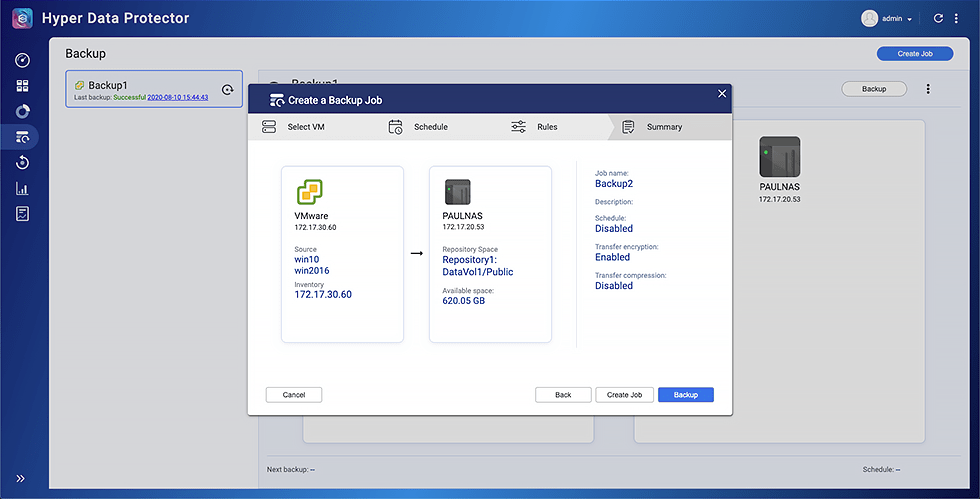Click the job name Backup2

614,184
